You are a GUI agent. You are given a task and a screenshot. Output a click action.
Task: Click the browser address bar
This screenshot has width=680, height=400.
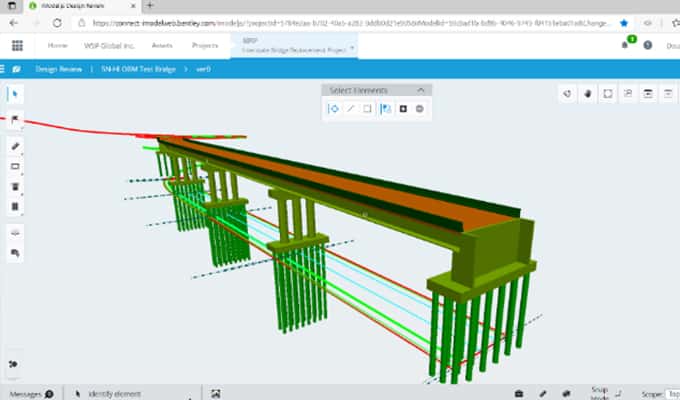pyautogui.click(x=350, y=21)
